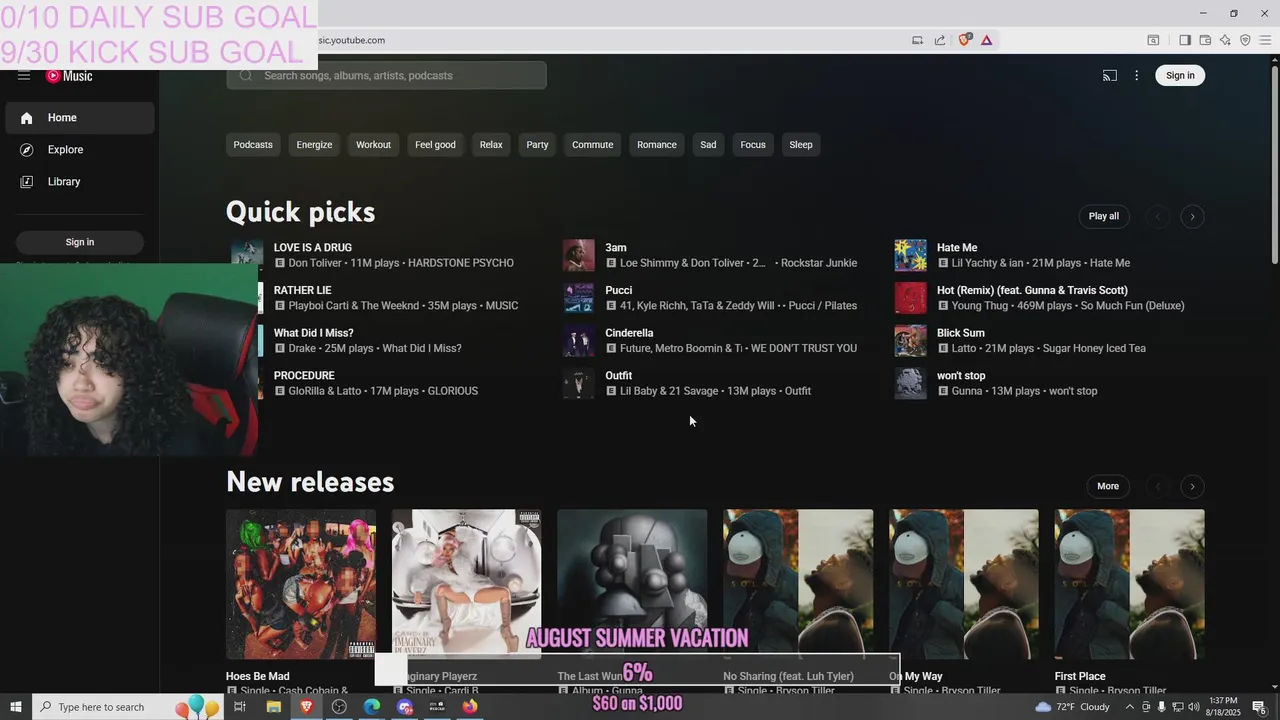Select the Sleep mood chip
Image resolution: width=1280 pixels, height=720 pixels.
801,145
